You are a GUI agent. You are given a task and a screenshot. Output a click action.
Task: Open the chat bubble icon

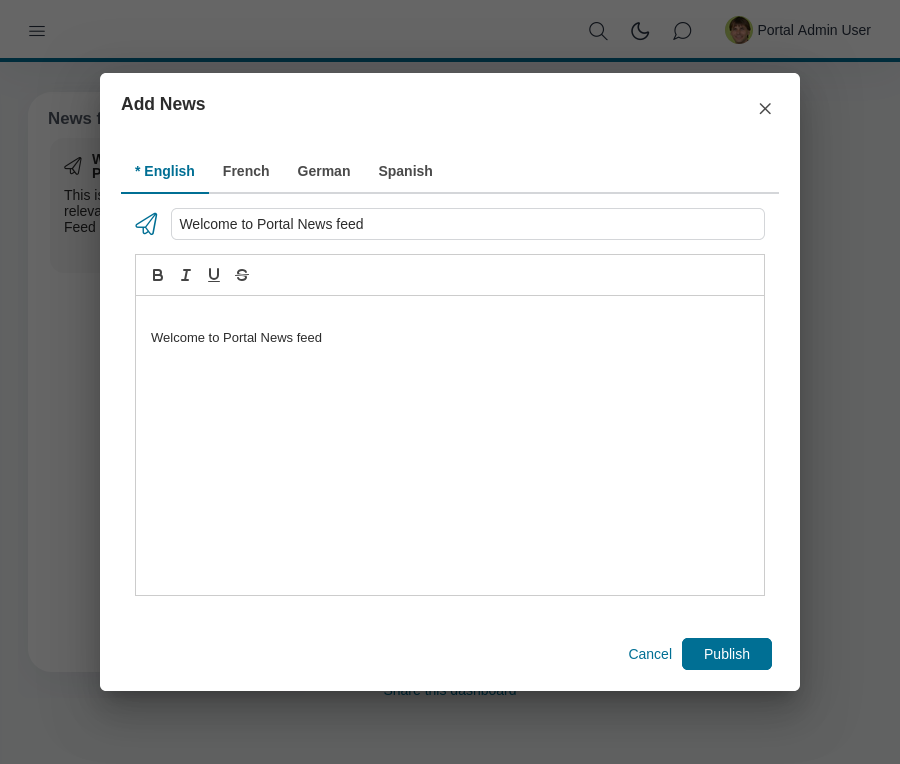(x=682, y=31)
